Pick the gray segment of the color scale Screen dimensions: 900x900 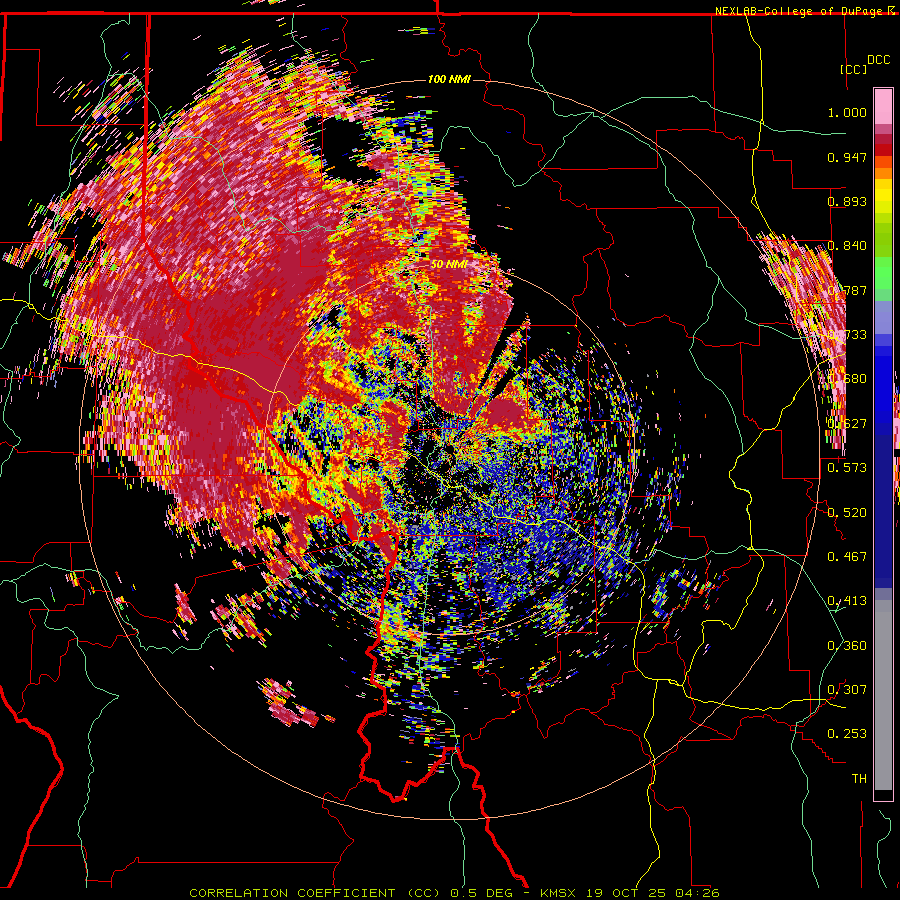tap(883, 695)
